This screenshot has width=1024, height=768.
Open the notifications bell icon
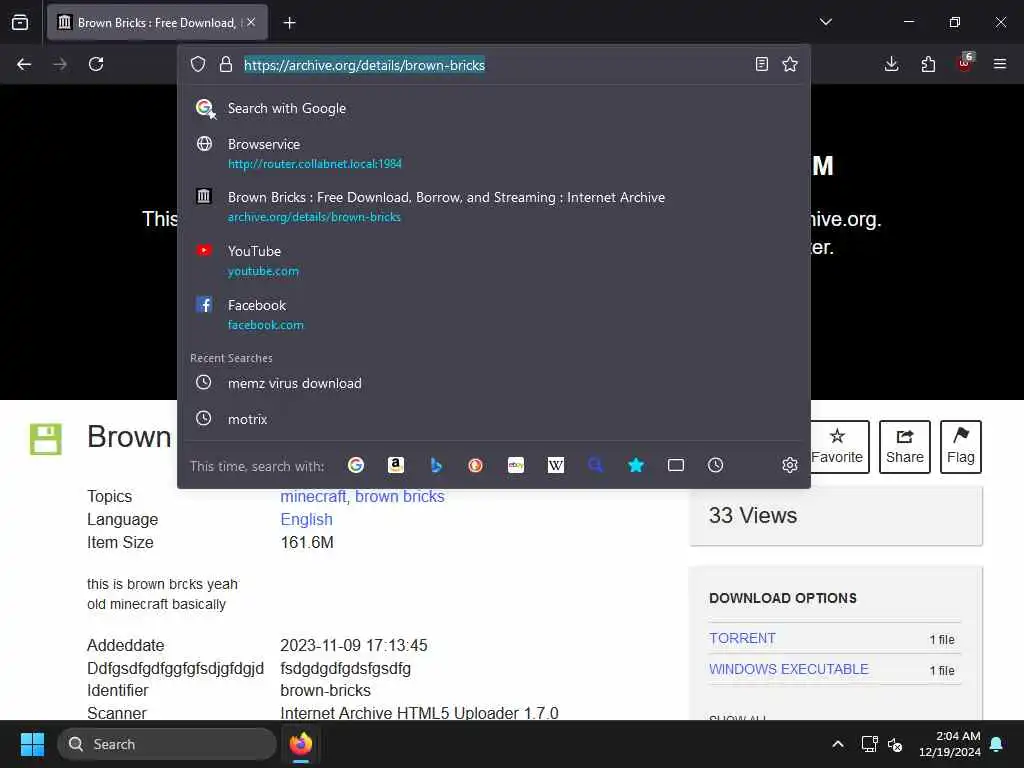[997, 744]
